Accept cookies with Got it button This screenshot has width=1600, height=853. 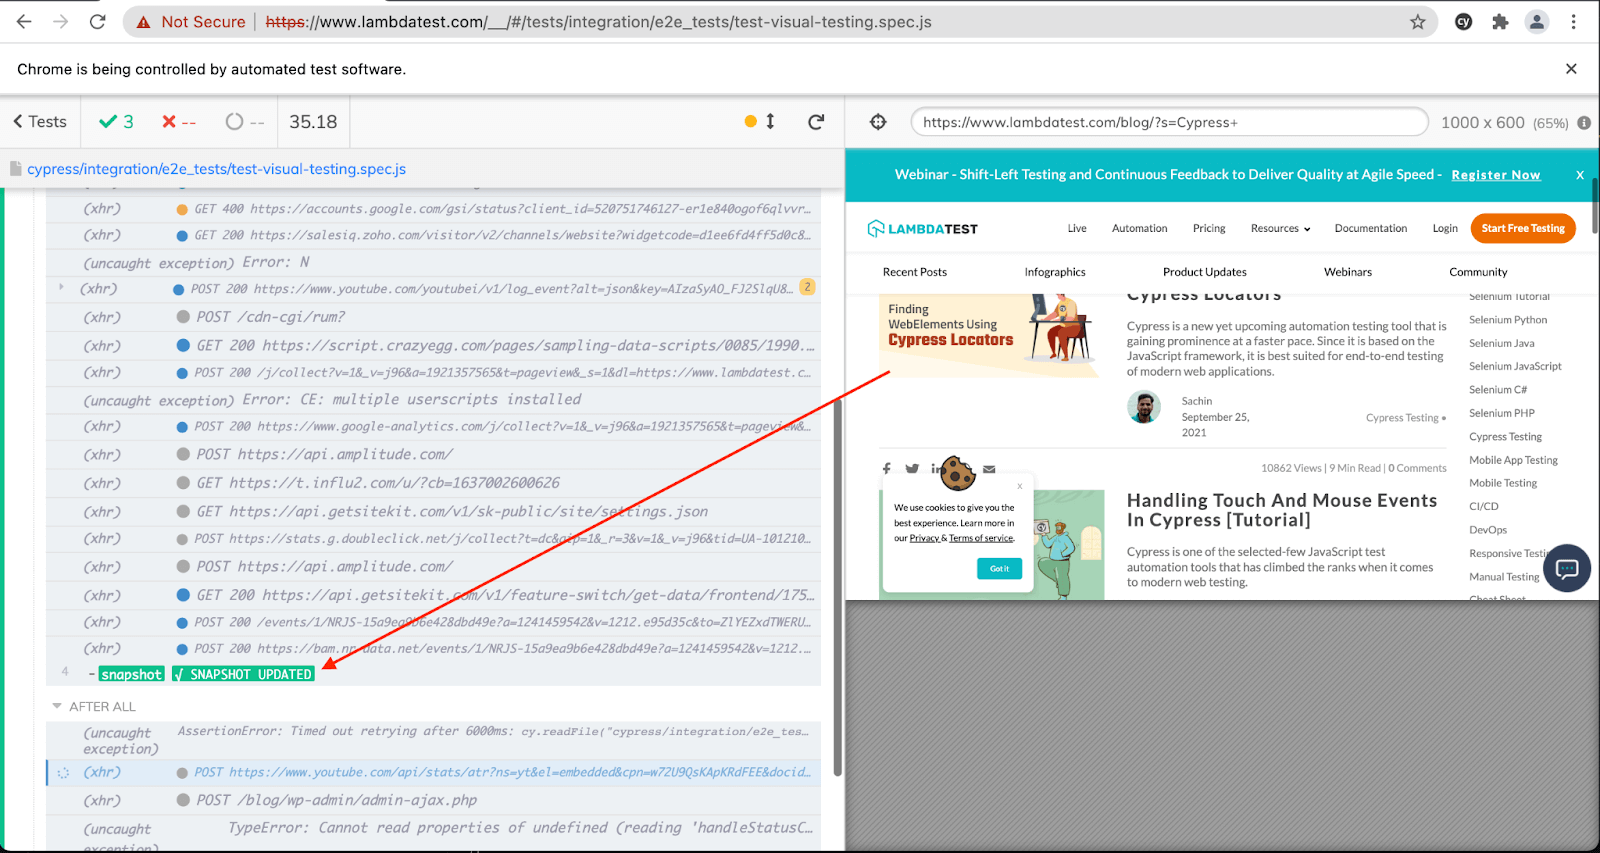tap(999, 568)
